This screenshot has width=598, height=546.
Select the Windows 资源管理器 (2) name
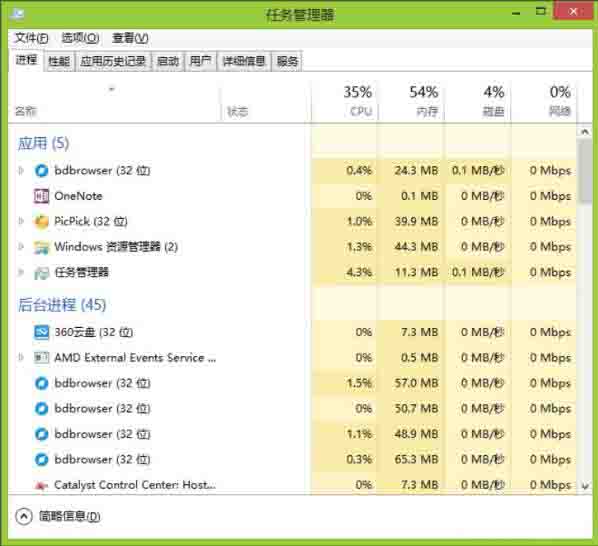point(116,247)
